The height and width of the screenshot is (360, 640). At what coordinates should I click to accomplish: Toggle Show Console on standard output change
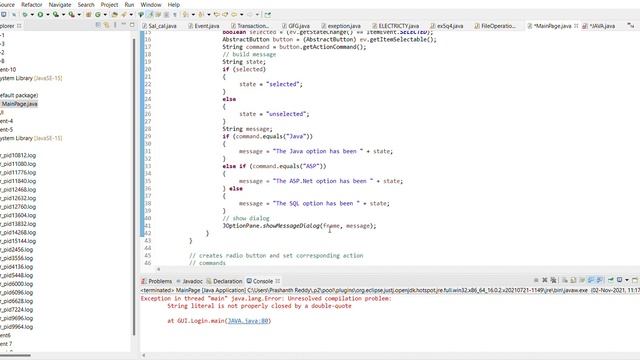tap(591, 280)
